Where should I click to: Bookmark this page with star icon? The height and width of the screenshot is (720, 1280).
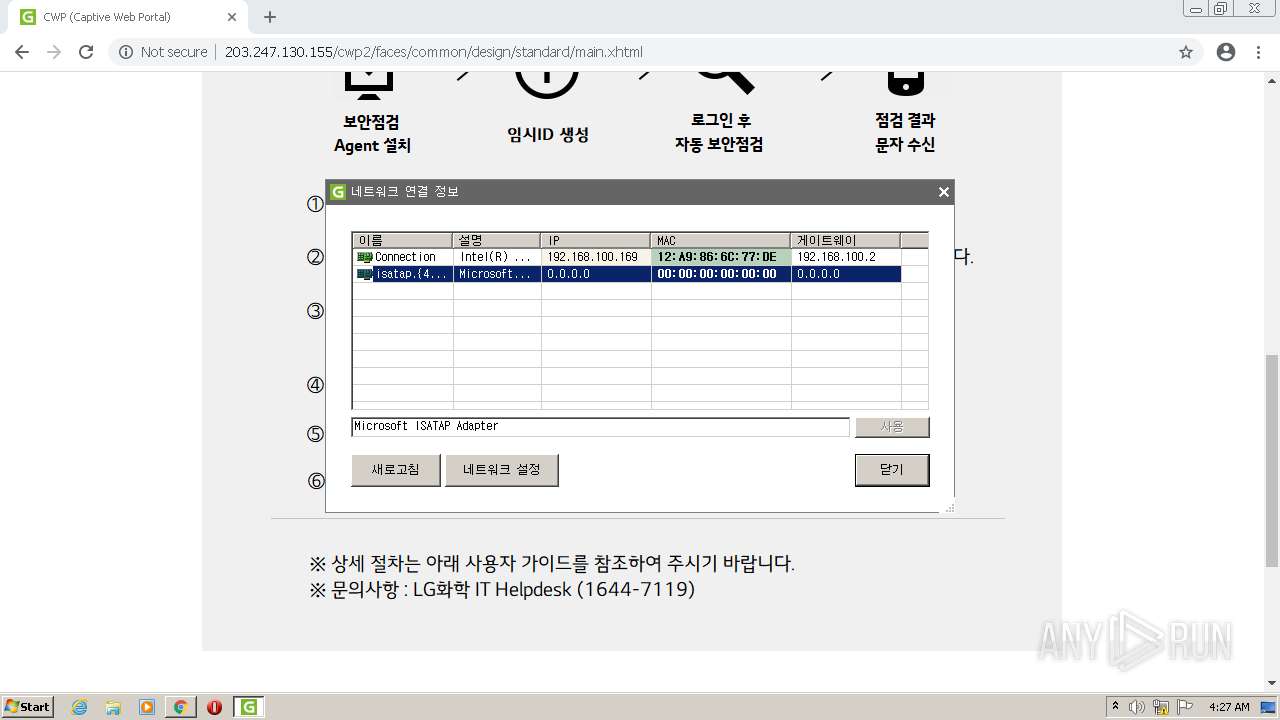click(1186, 52)
